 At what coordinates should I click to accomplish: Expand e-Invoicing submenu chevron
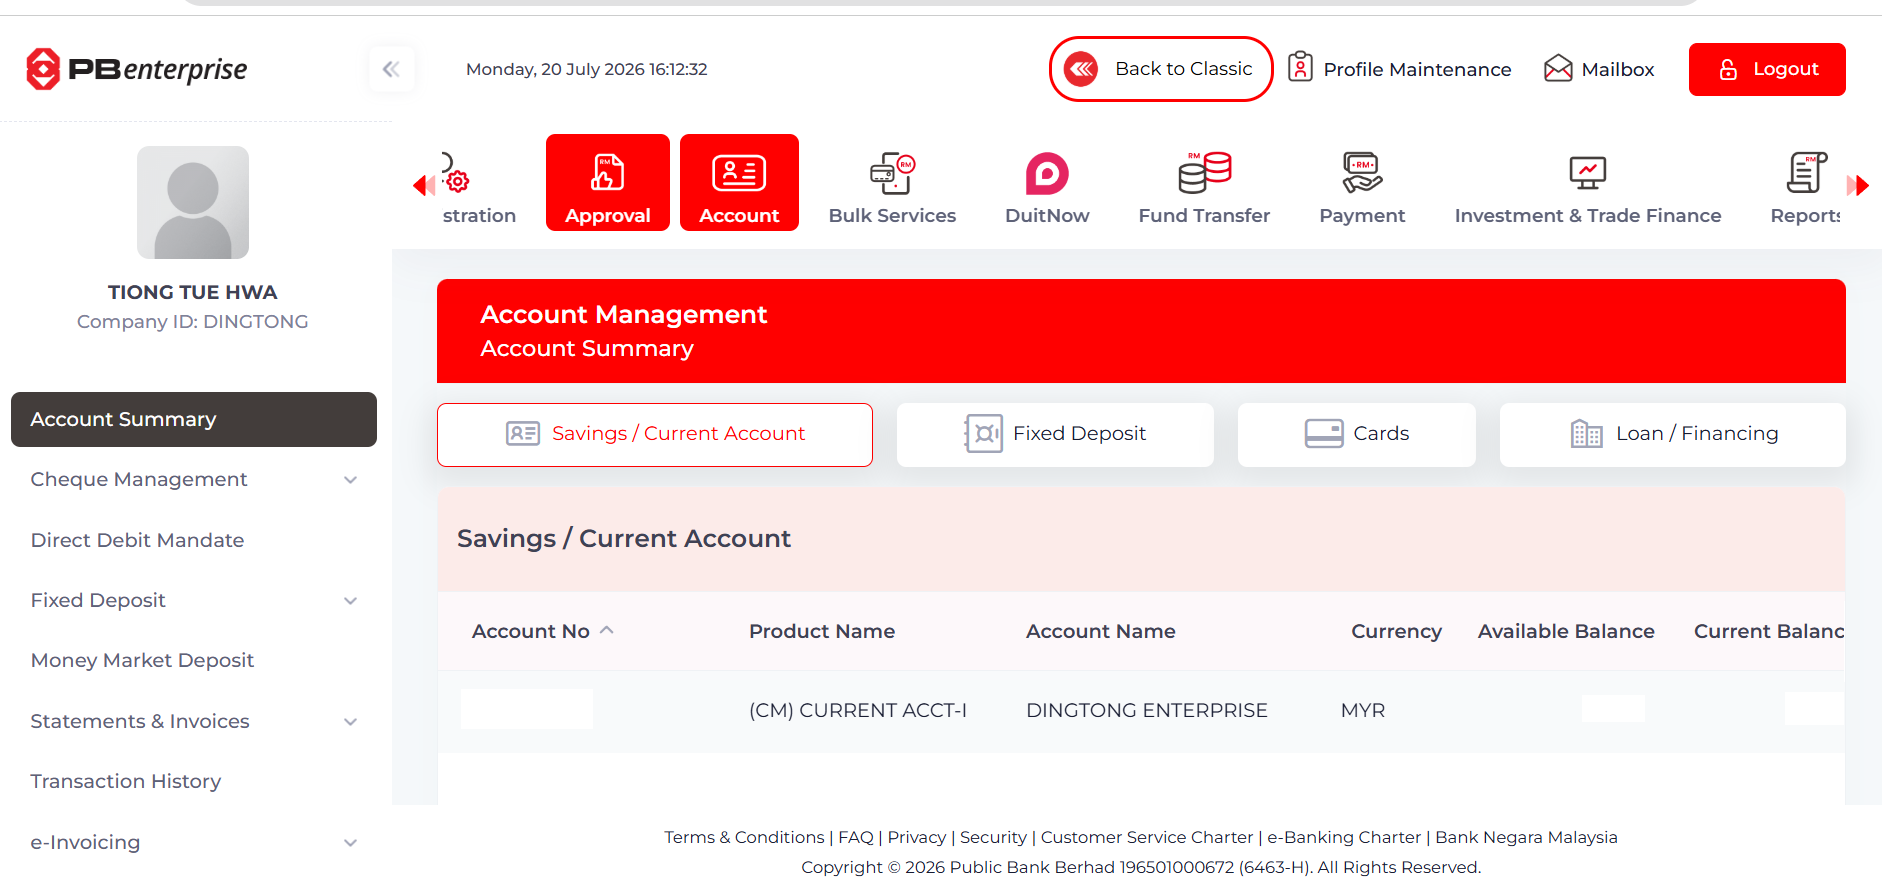pos(350,843)
